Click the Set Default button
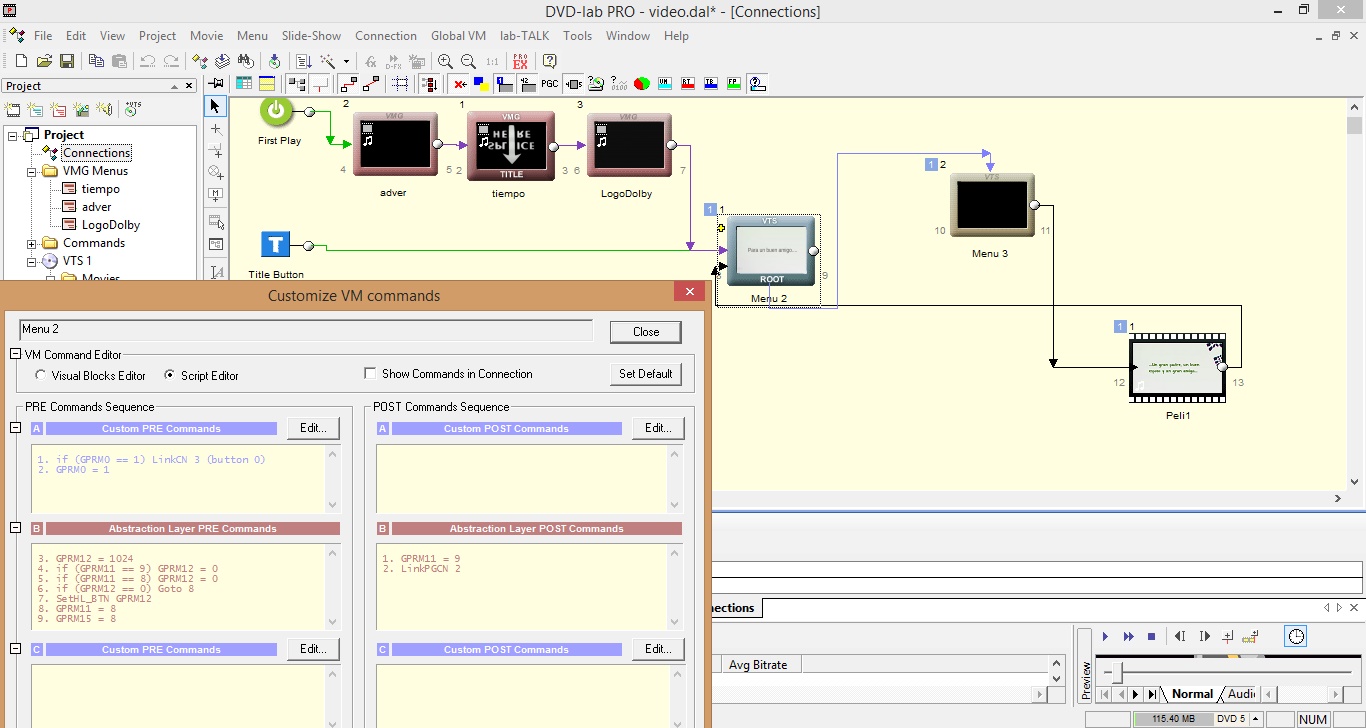Viewport: 1366px width, 728px height. pos(645,374)
